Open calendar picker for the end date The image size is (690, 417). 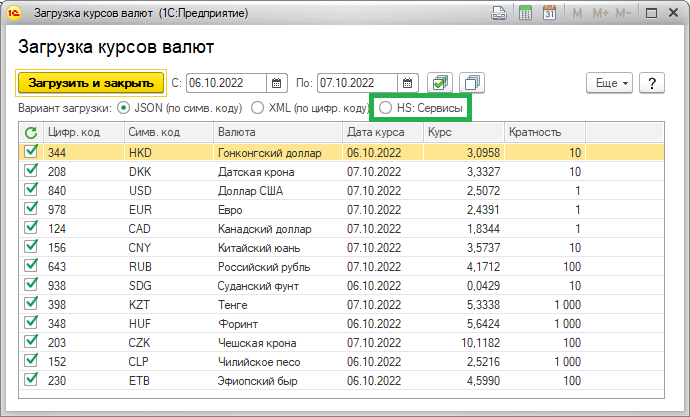(407, 83)
